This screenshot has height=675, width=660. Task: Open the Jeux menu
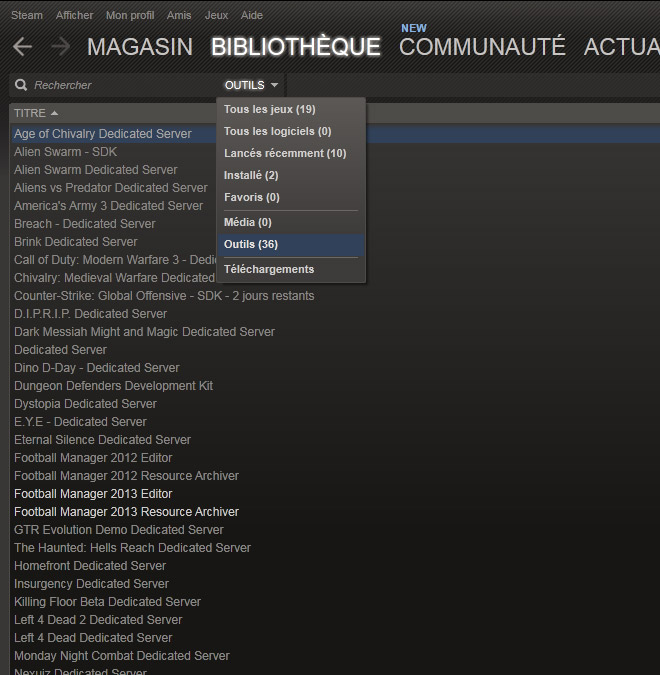(217, 15)
